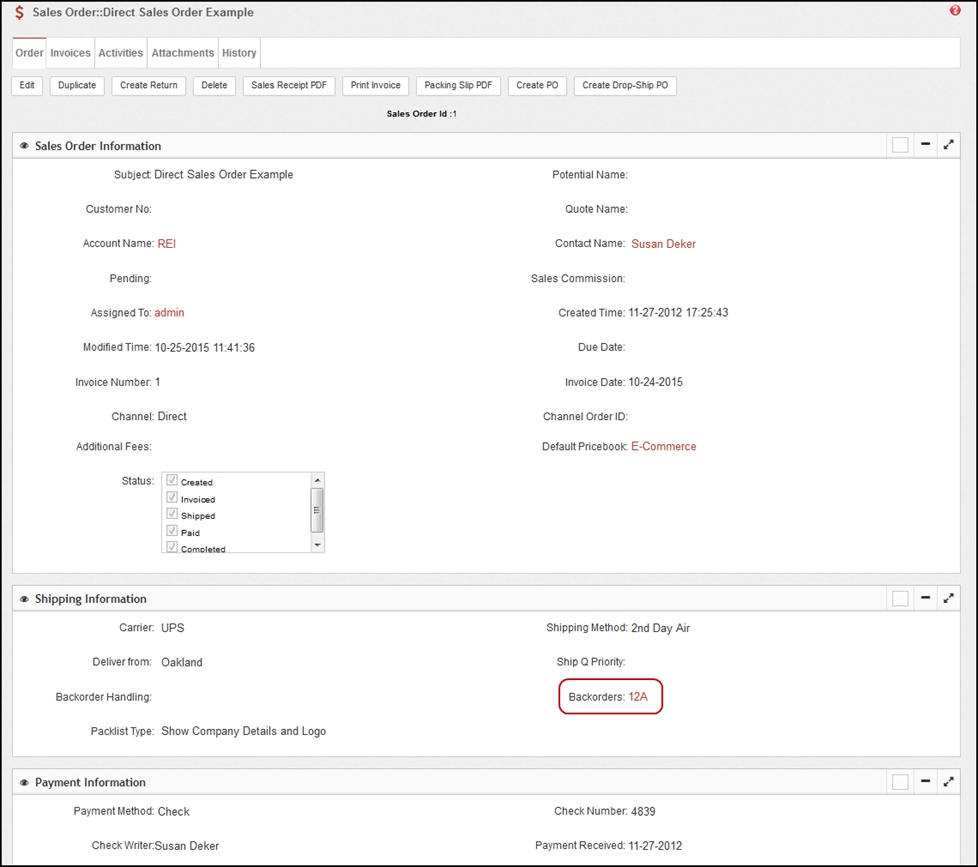Switch to the Order tab

(x=29, y=53)
